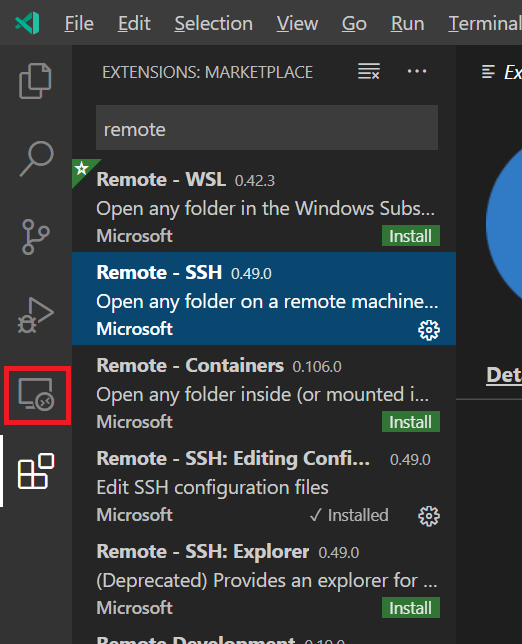522x644 pixels.
Task: Click the 'EXTENSIONS: MARKETPLACE' panel heading
Action: click(x=207, y=72)
